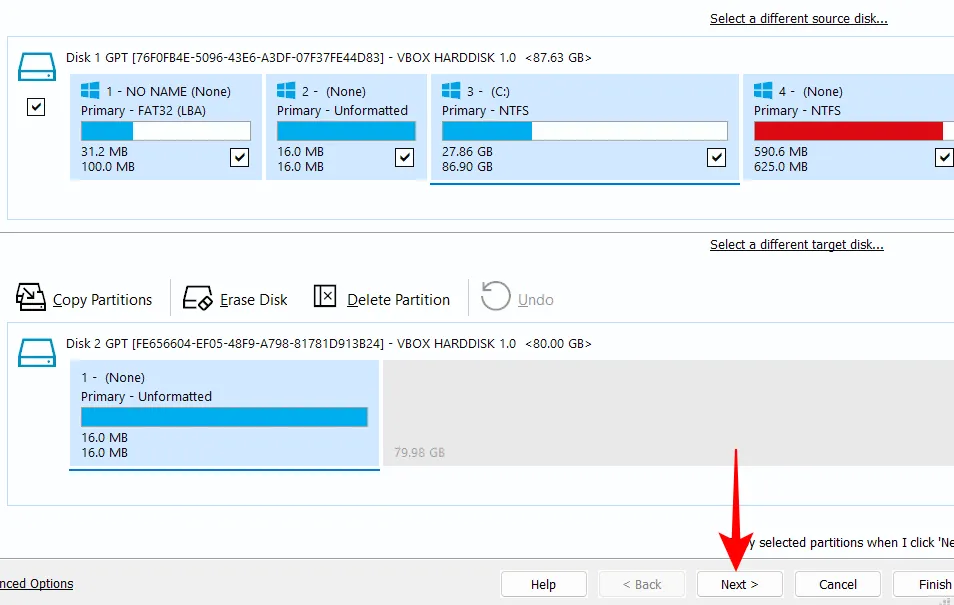Open the Advanced Options link

point(37,584)
